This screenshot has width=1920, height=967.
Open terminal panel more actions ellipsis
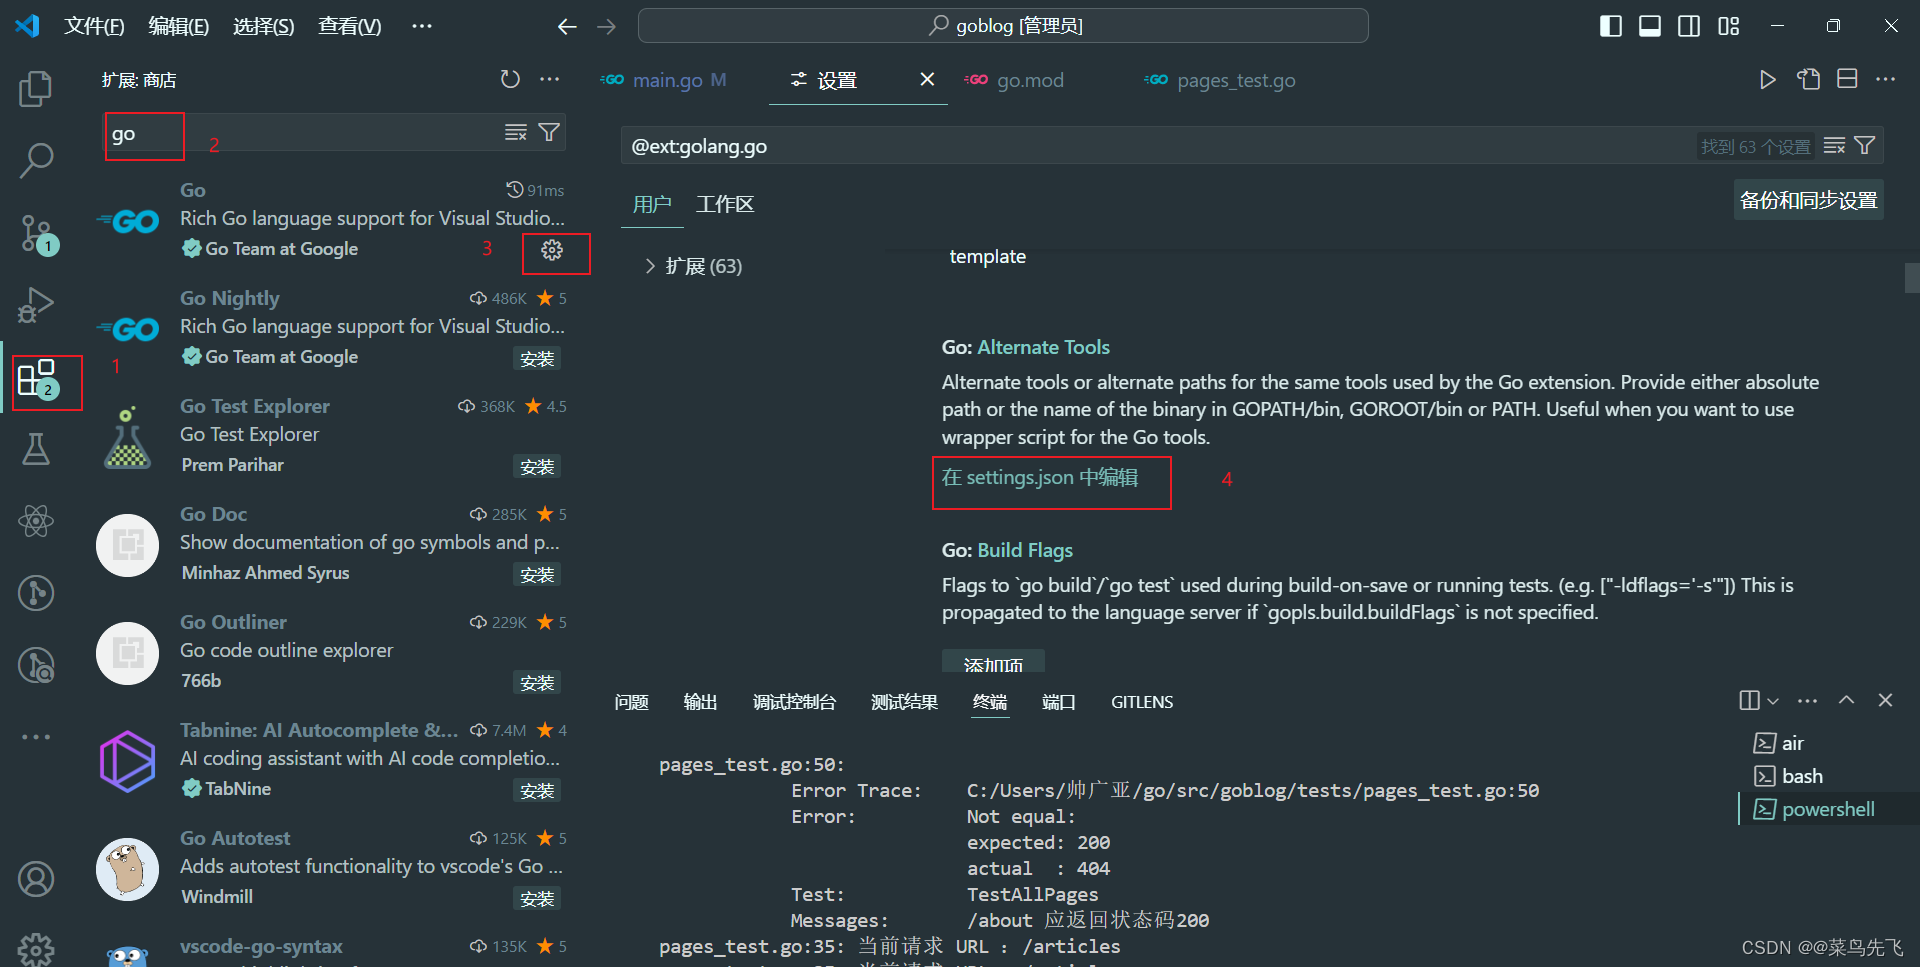[x=1808, y=701]
